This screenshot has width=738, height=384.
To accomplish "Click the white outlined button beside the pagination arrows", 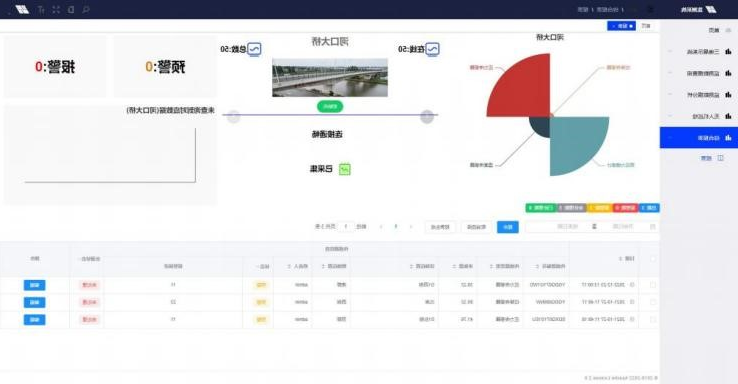I will (440, 227).
